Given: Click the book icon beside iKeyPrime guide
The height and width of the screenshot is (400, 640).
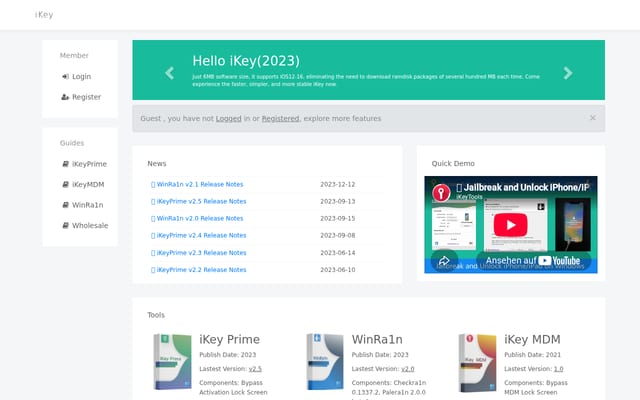Looking at the screenshot, I should click(65, 164).
